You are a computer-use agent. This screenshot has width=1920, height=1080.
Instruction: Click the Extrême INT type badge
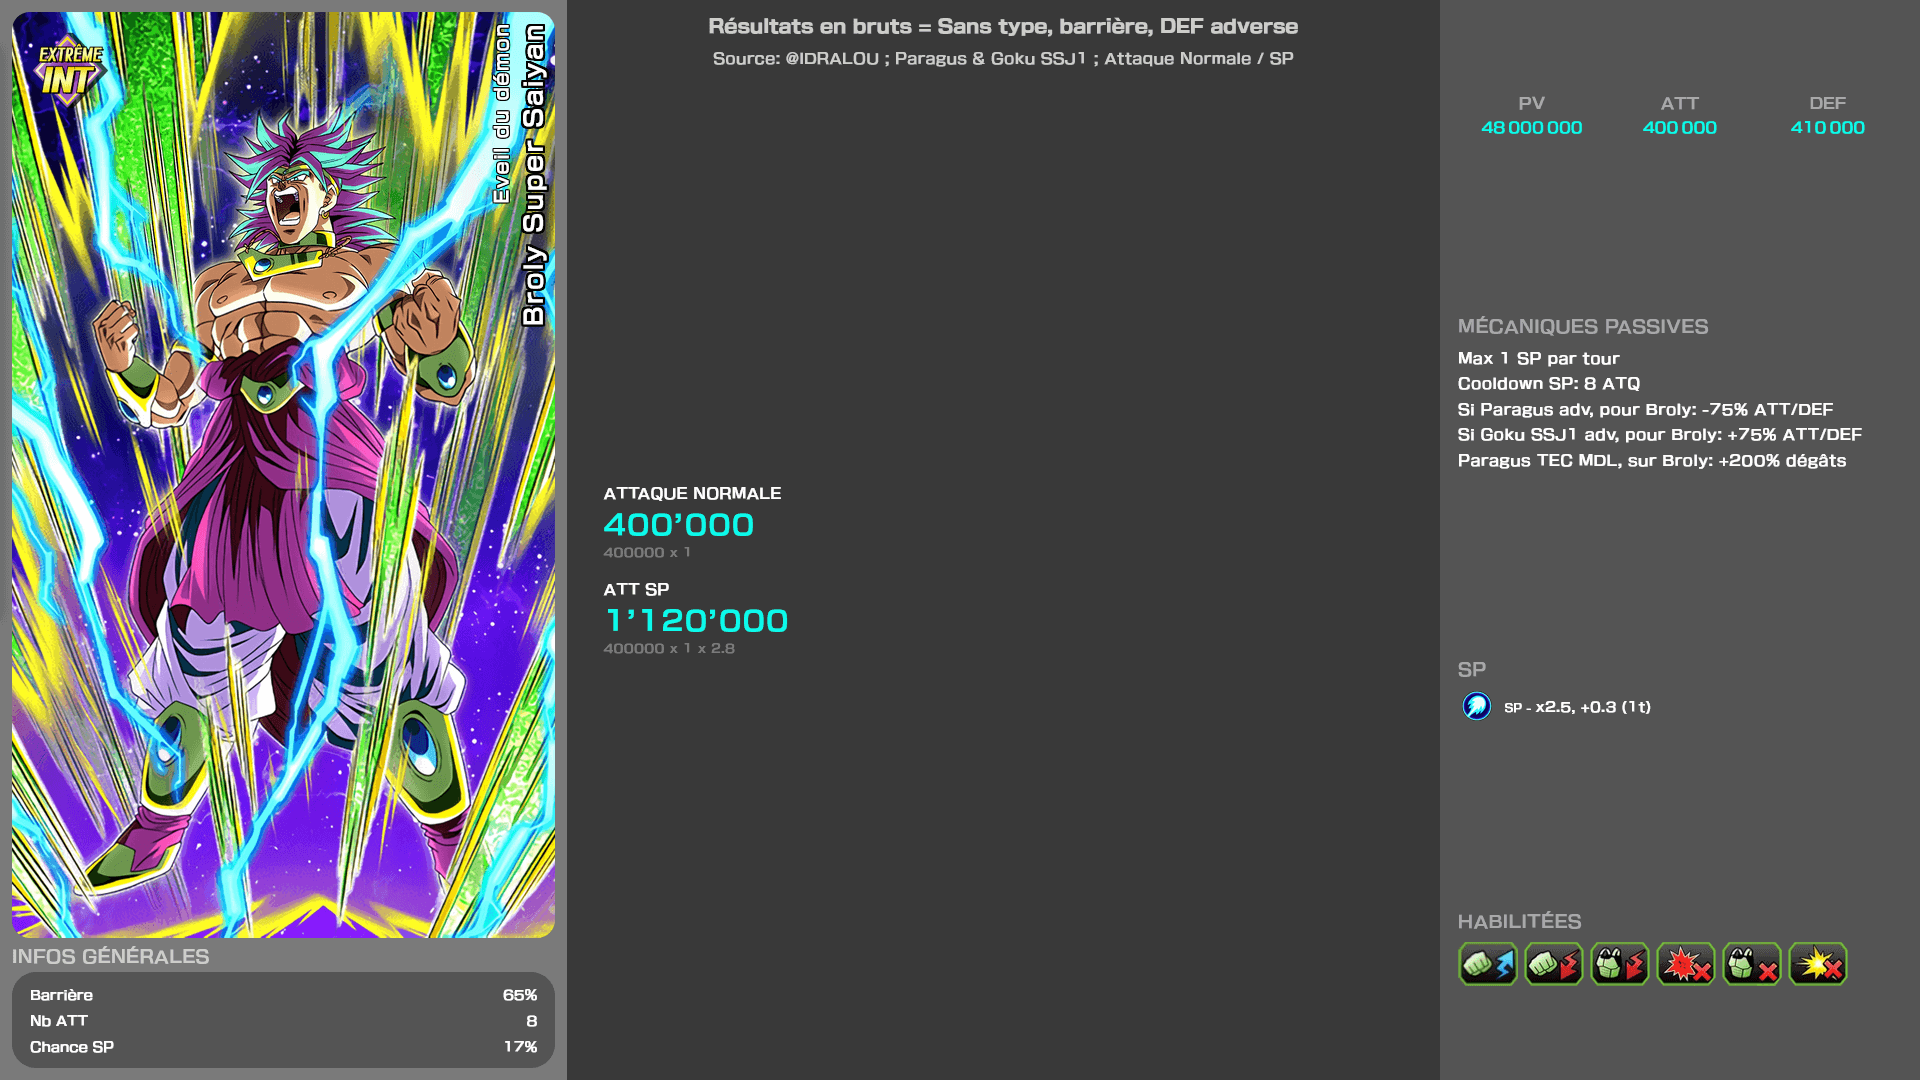tap(69, 70)
